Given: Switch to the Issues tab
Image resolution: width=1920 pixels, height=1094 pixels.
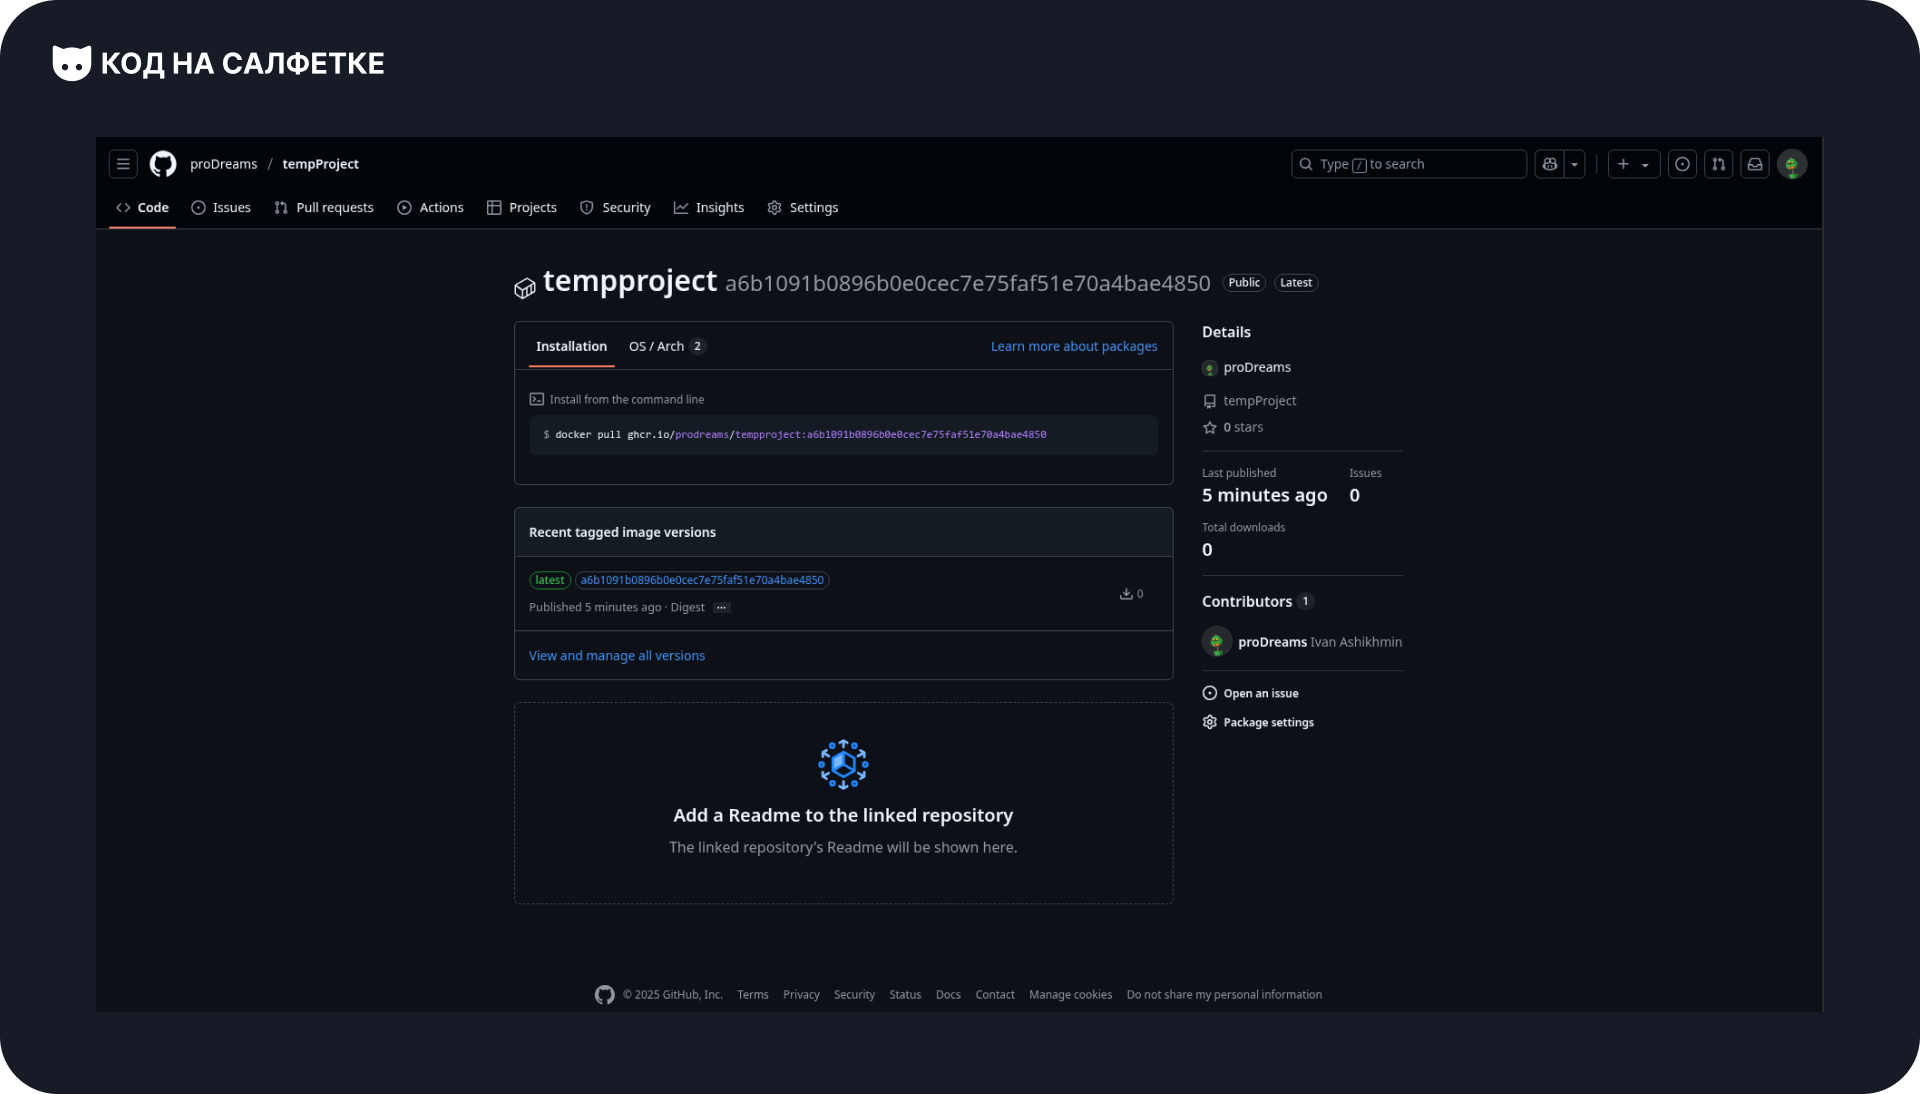Looking at the screenshot, I should (221, 208).
